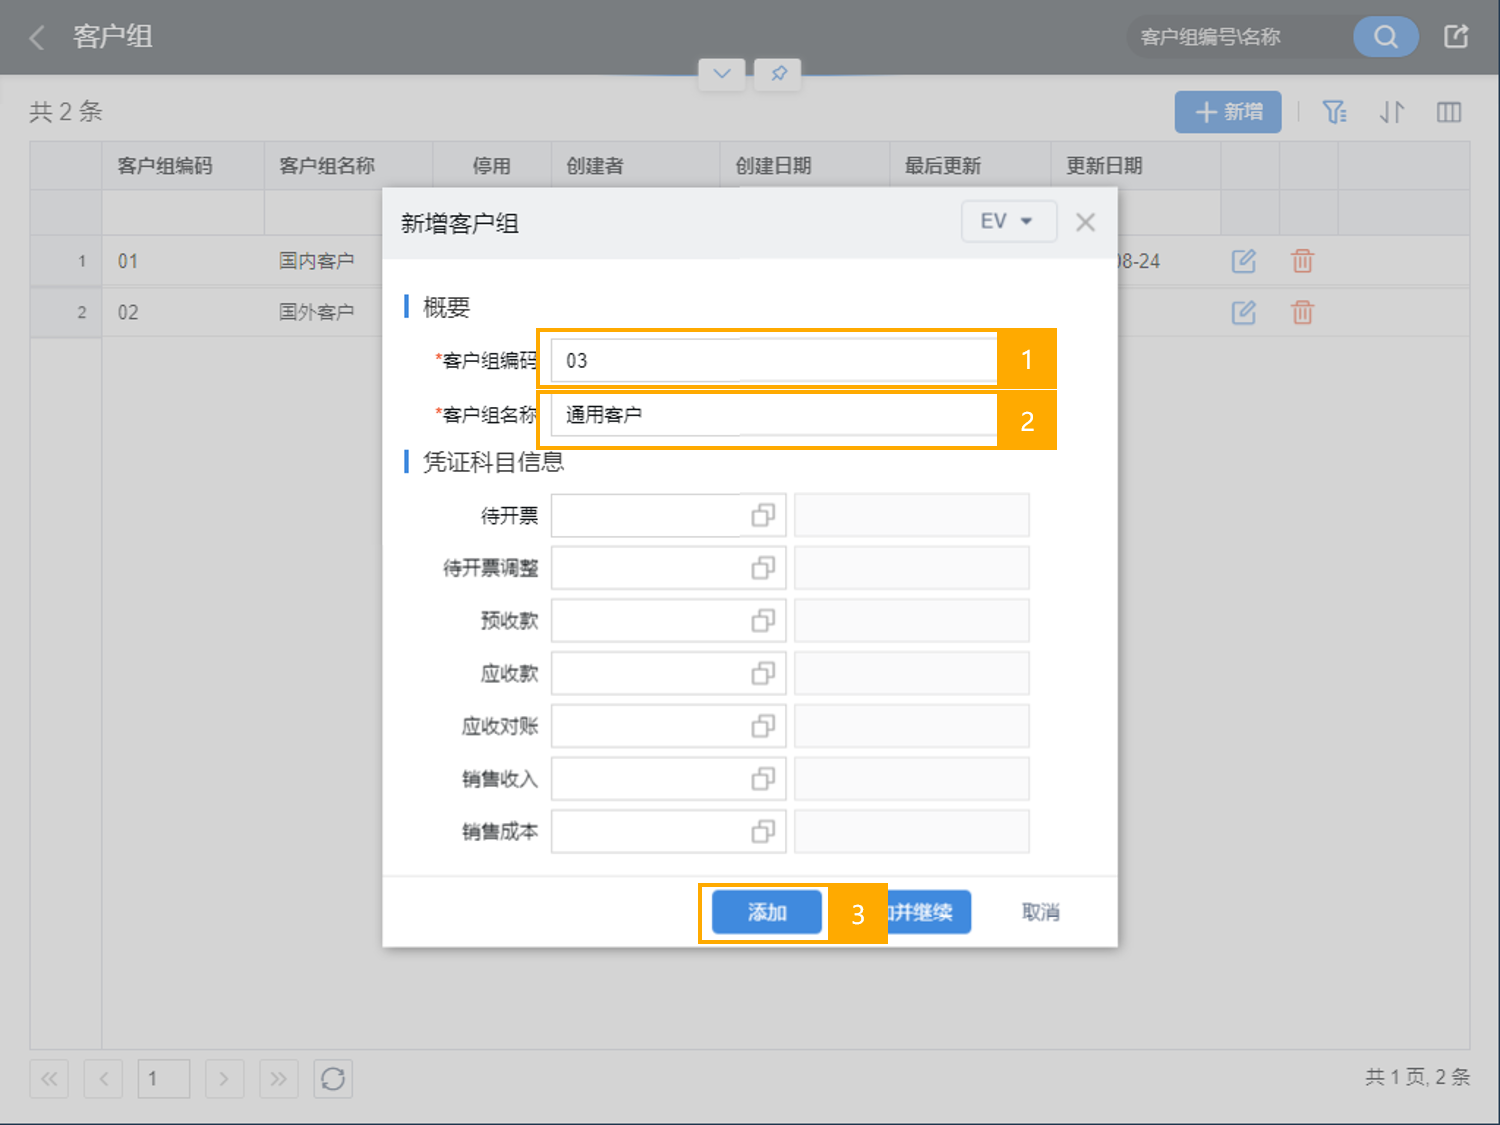This screenshot has height=1125, width=1500.
Task: Select cell 国外客户 in table
Action: (317, 312)
